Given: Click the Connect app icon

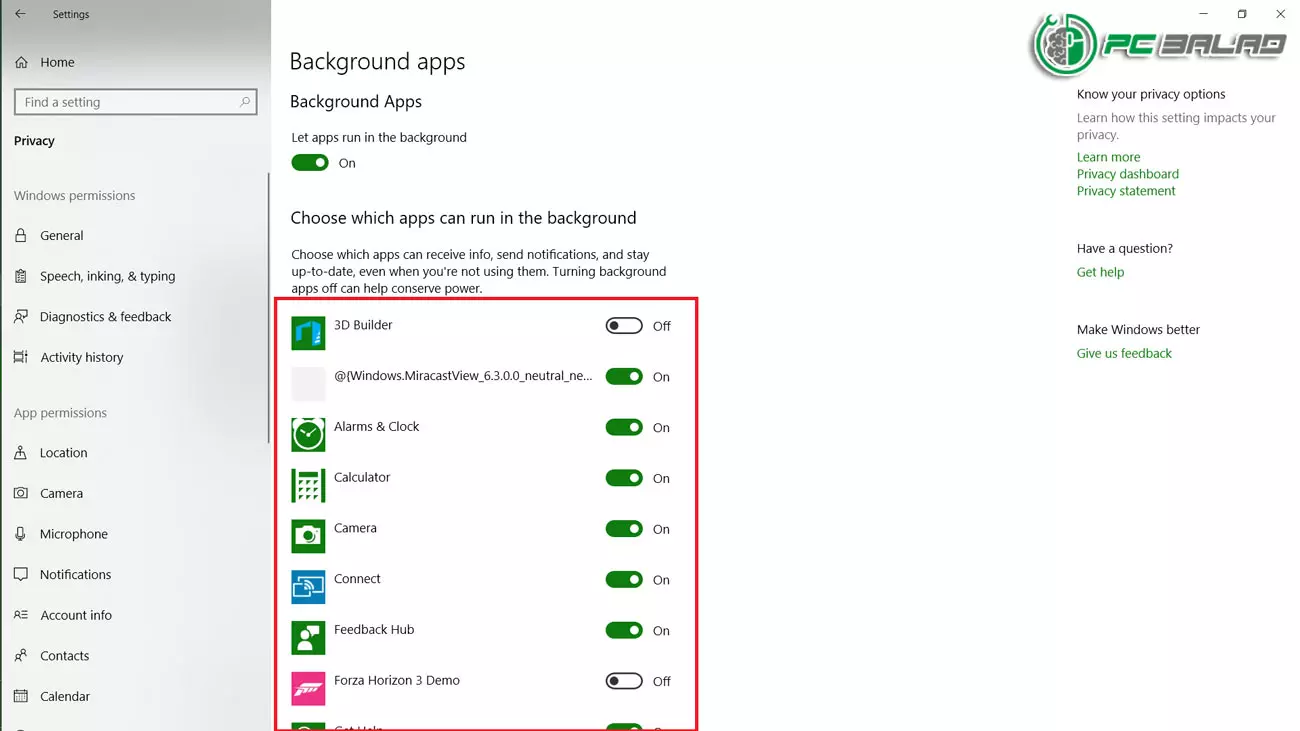Looking at the screenshot, I should tap(308, 587).
